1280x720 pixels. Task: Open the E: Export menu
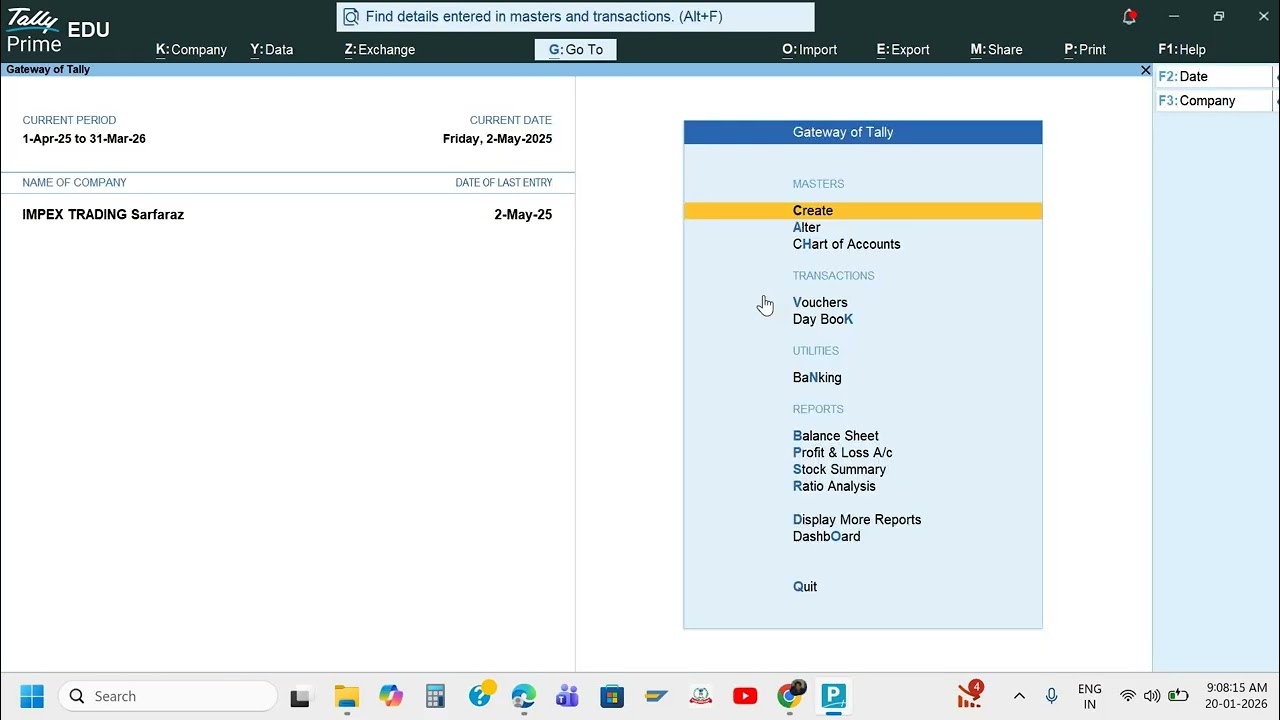(x=903, y=50)
